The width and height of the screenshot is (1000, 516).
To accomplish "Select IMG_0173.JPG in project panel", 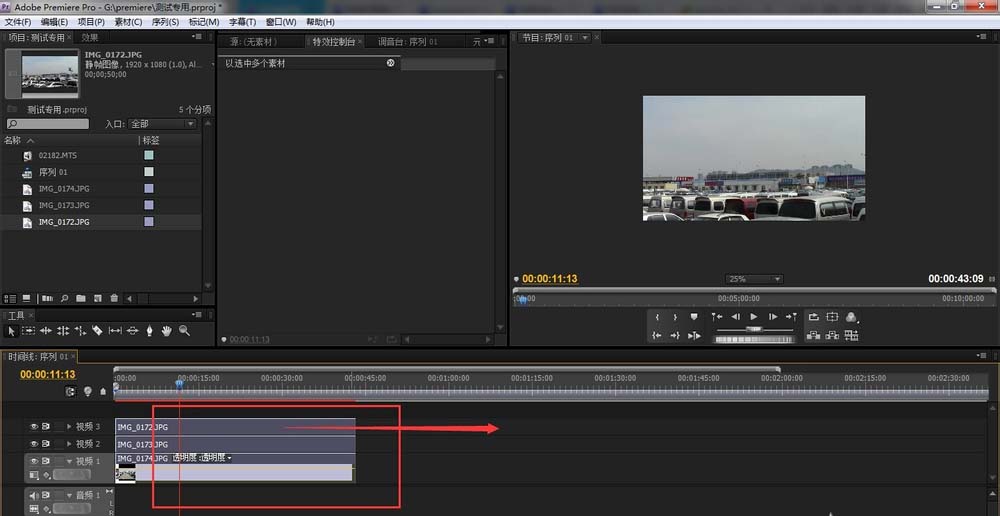I will pos(64,205).
